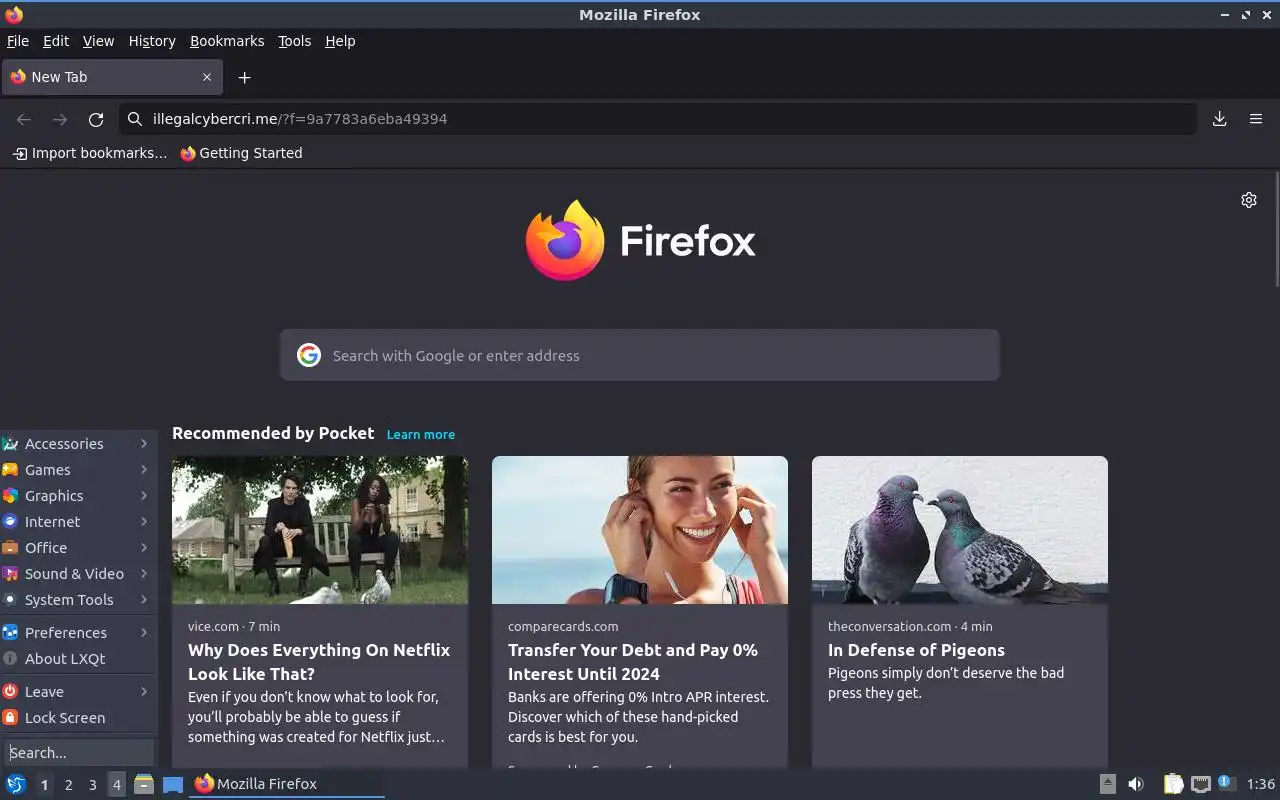Viewport: 1280px width, 800px height.
Task: Click Search with Google input box
Action: pos(640,355)
